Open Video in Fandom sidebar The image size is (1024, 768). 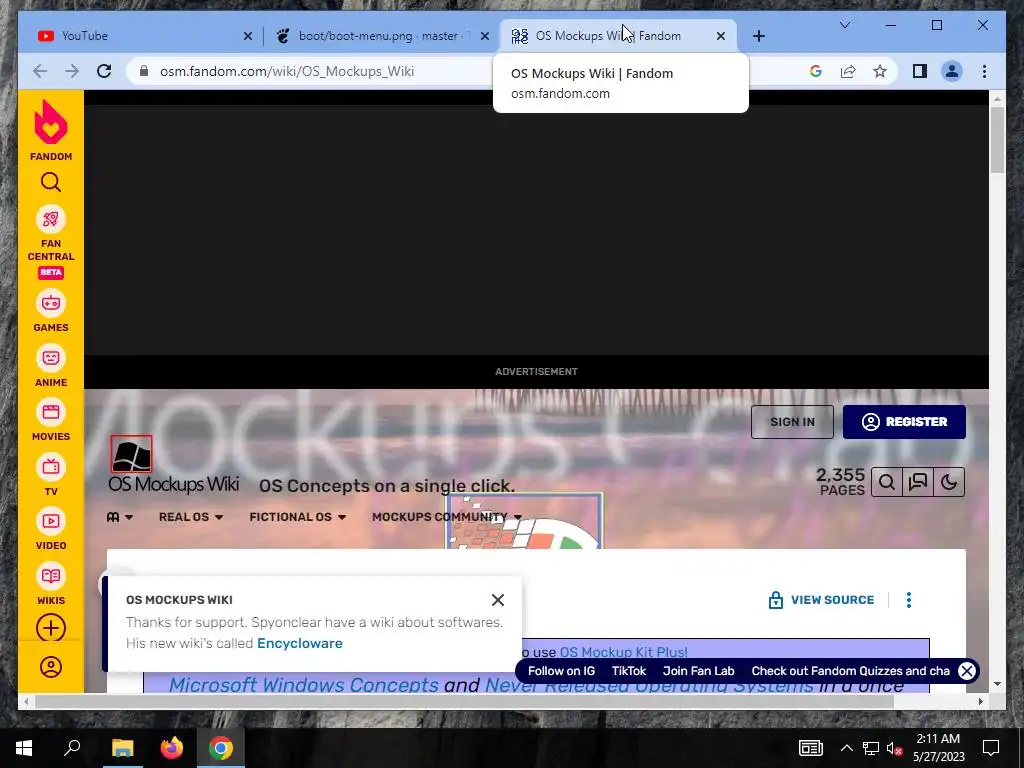[x=51, y=529]
